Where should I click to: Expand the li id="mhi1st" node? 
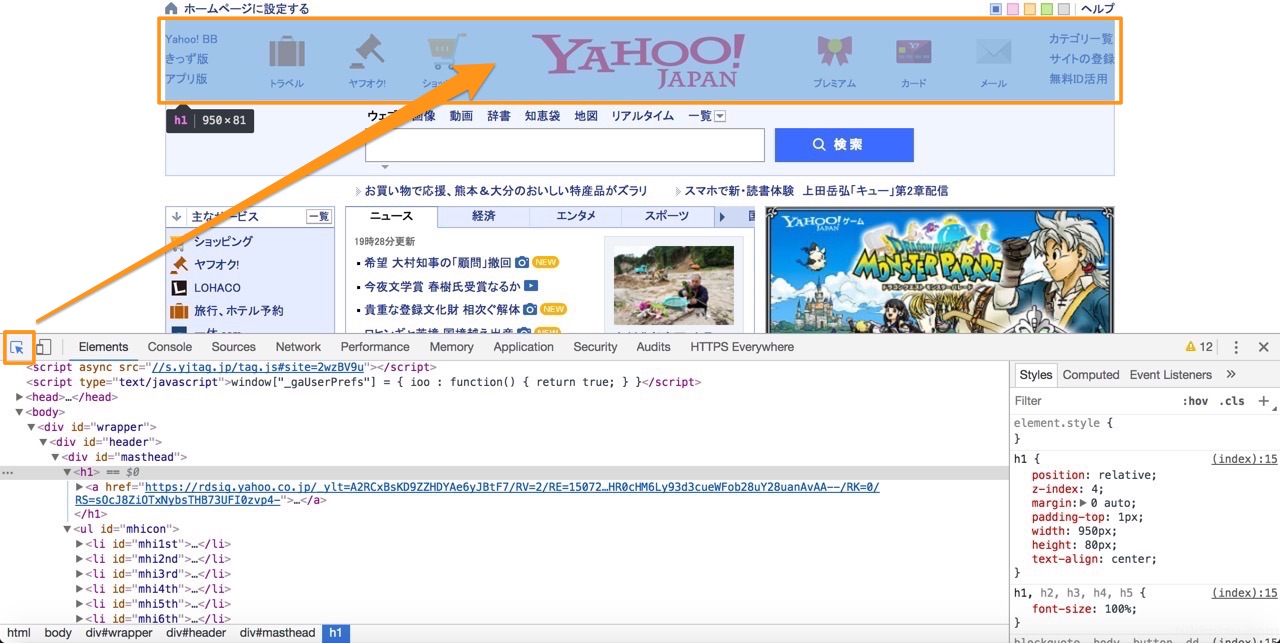(79, 544)
